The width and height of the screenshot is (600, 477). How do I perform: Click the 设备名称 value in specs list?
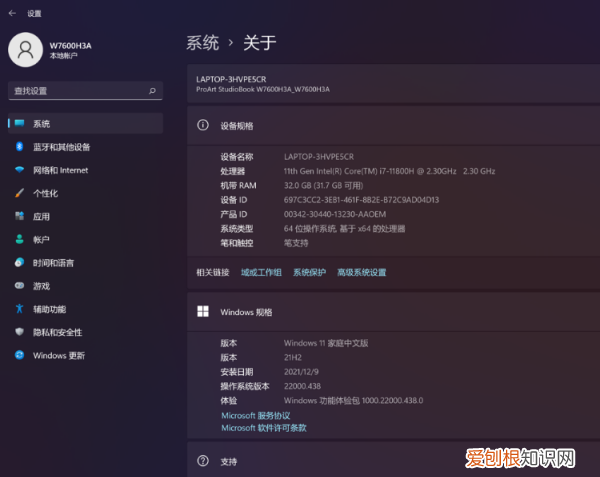319,157
